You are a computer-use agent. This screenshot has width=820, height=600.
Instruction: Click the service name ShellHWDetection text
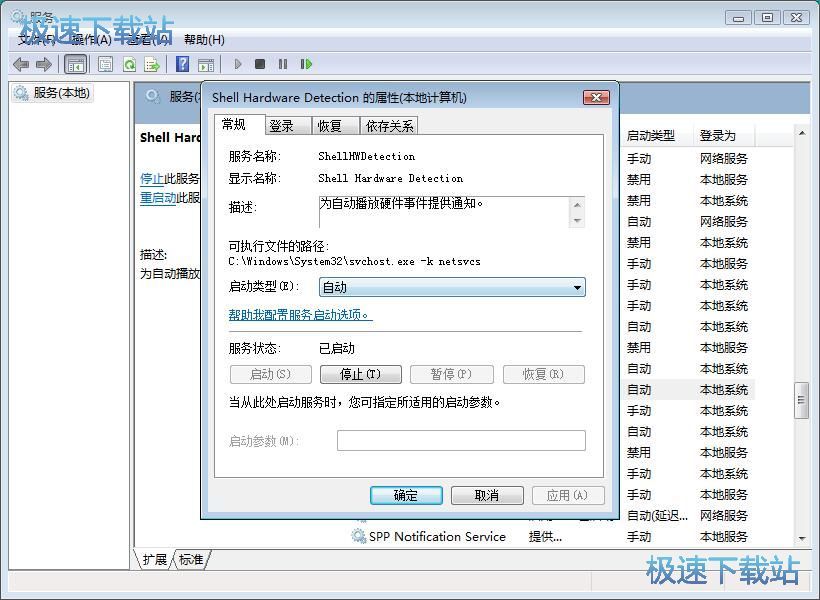pyautogui.click(x=367, y=156)
